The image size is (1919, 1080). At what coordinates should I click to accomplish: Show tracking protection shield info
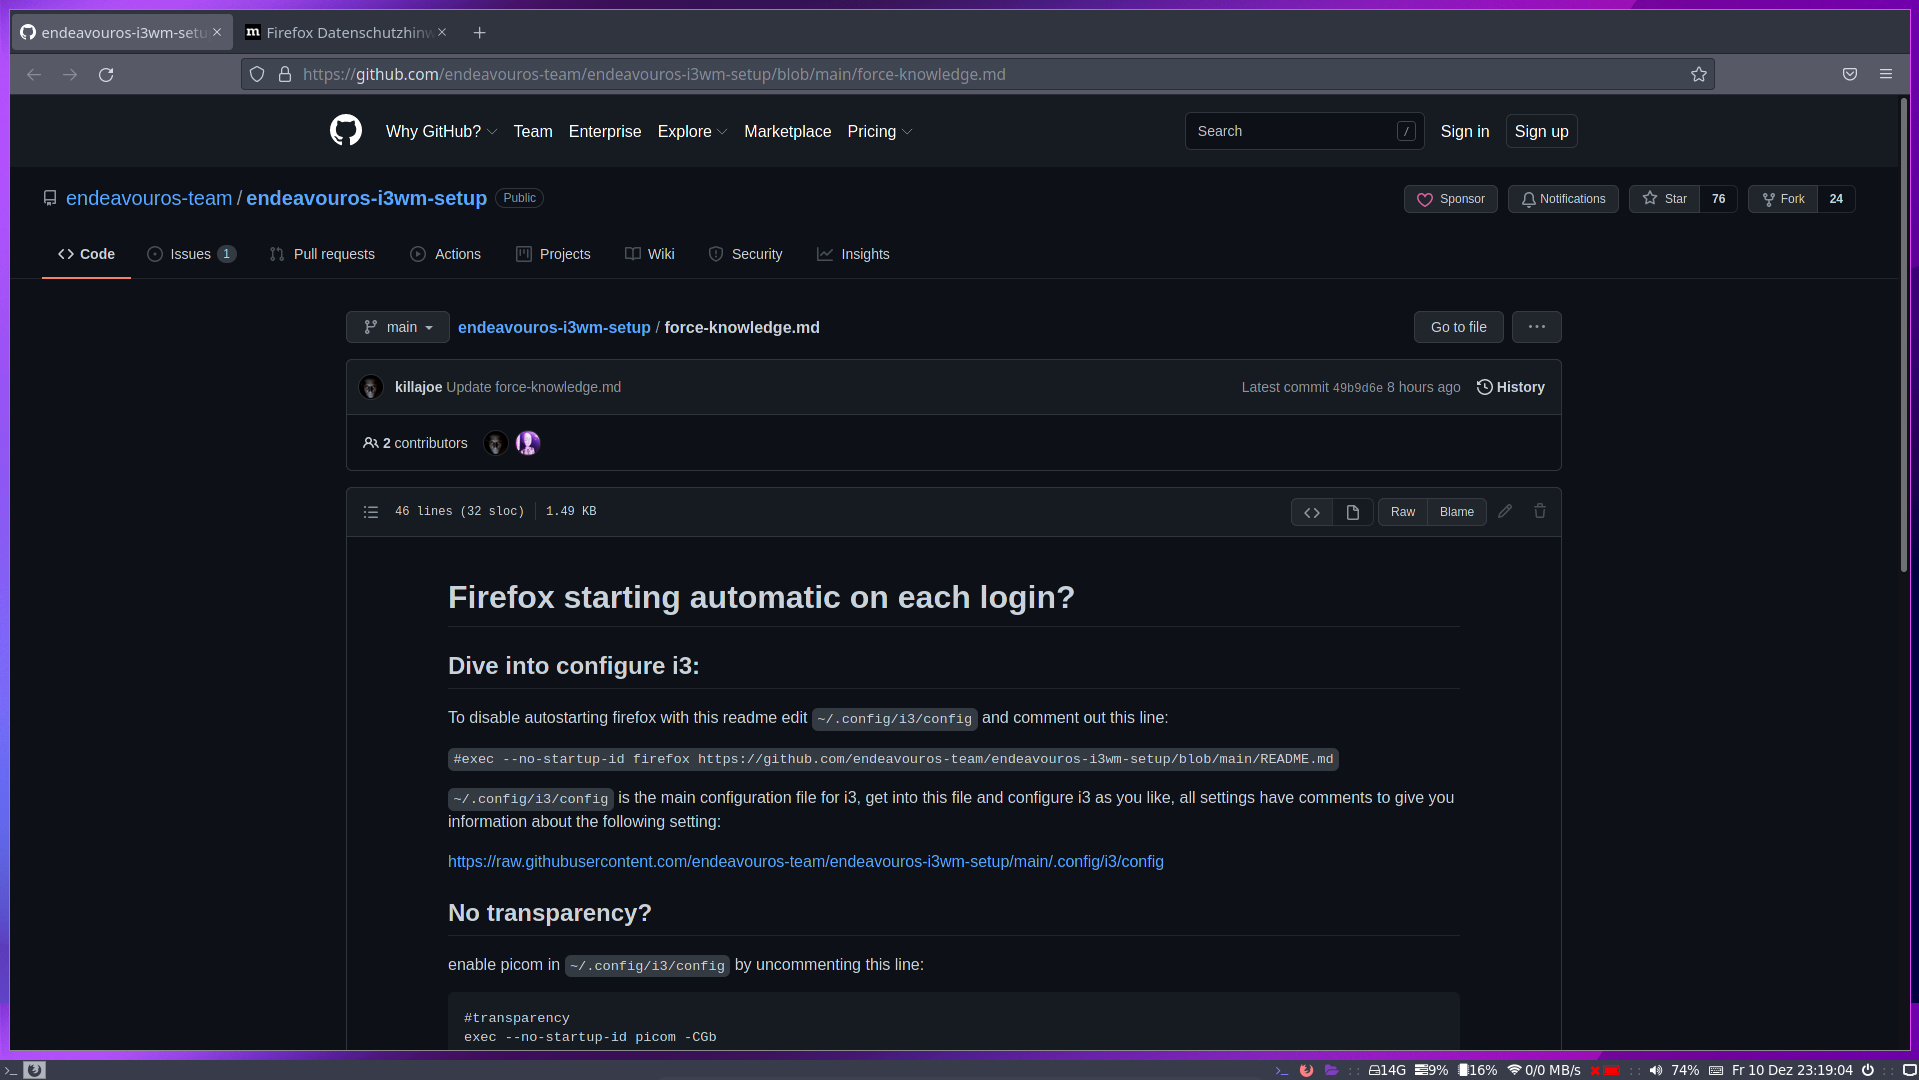tap(257, 75)
